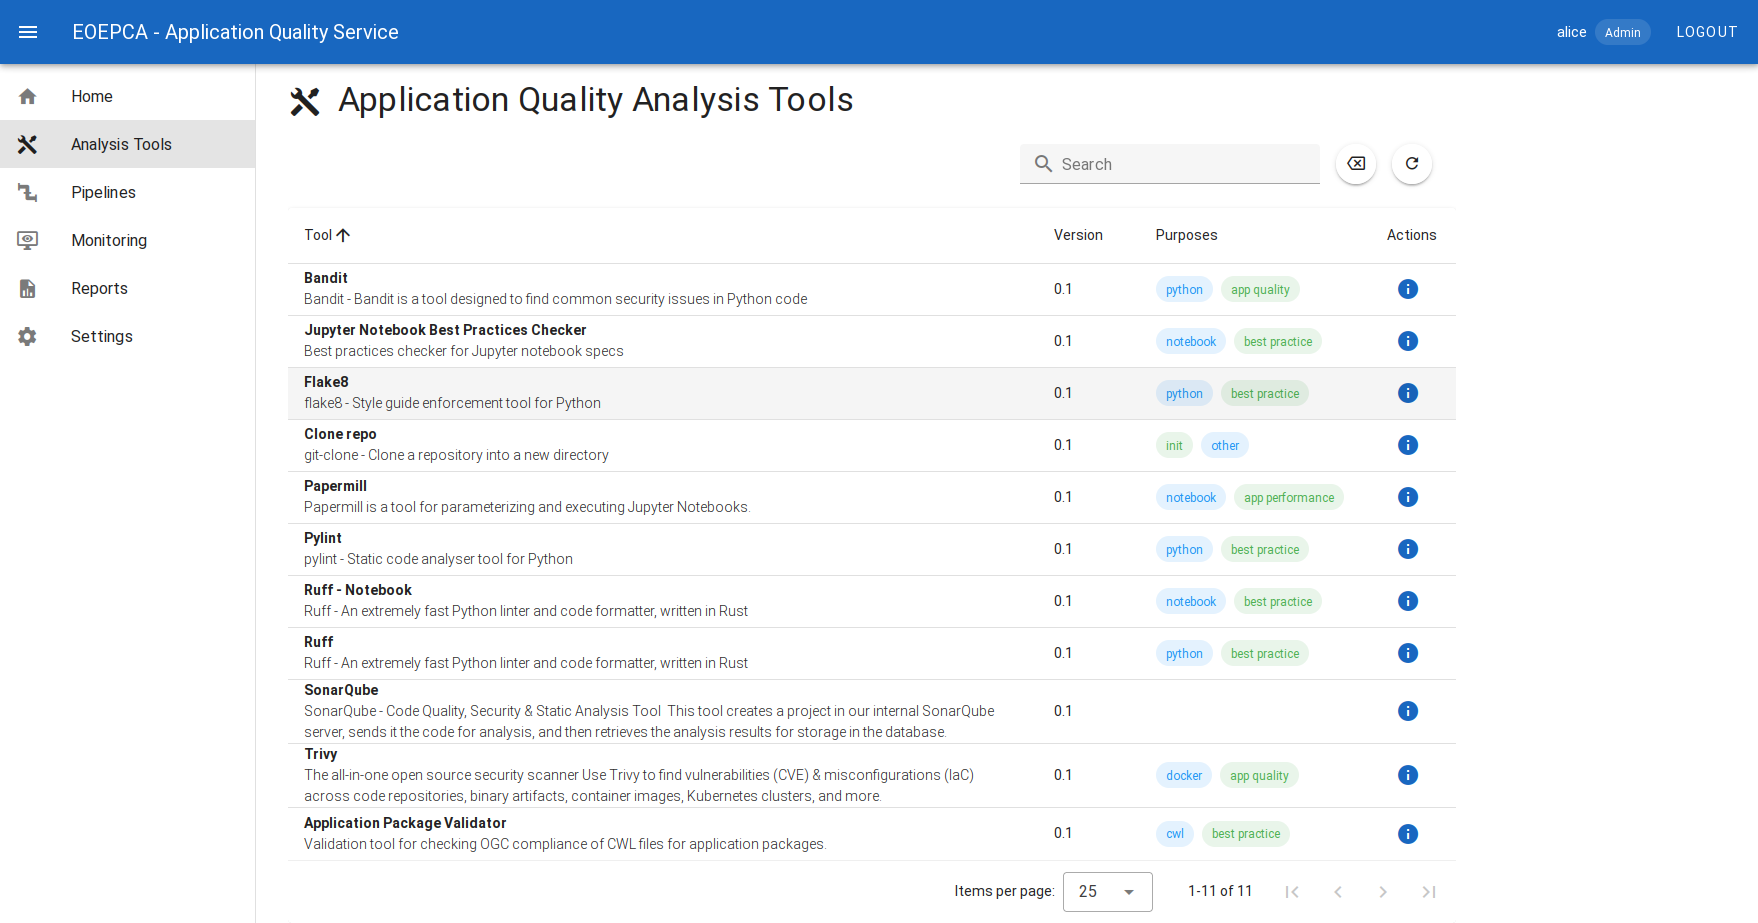Show info for Application Package Validator
This screenshot has width=1758, height=923.
[1408, 834]
